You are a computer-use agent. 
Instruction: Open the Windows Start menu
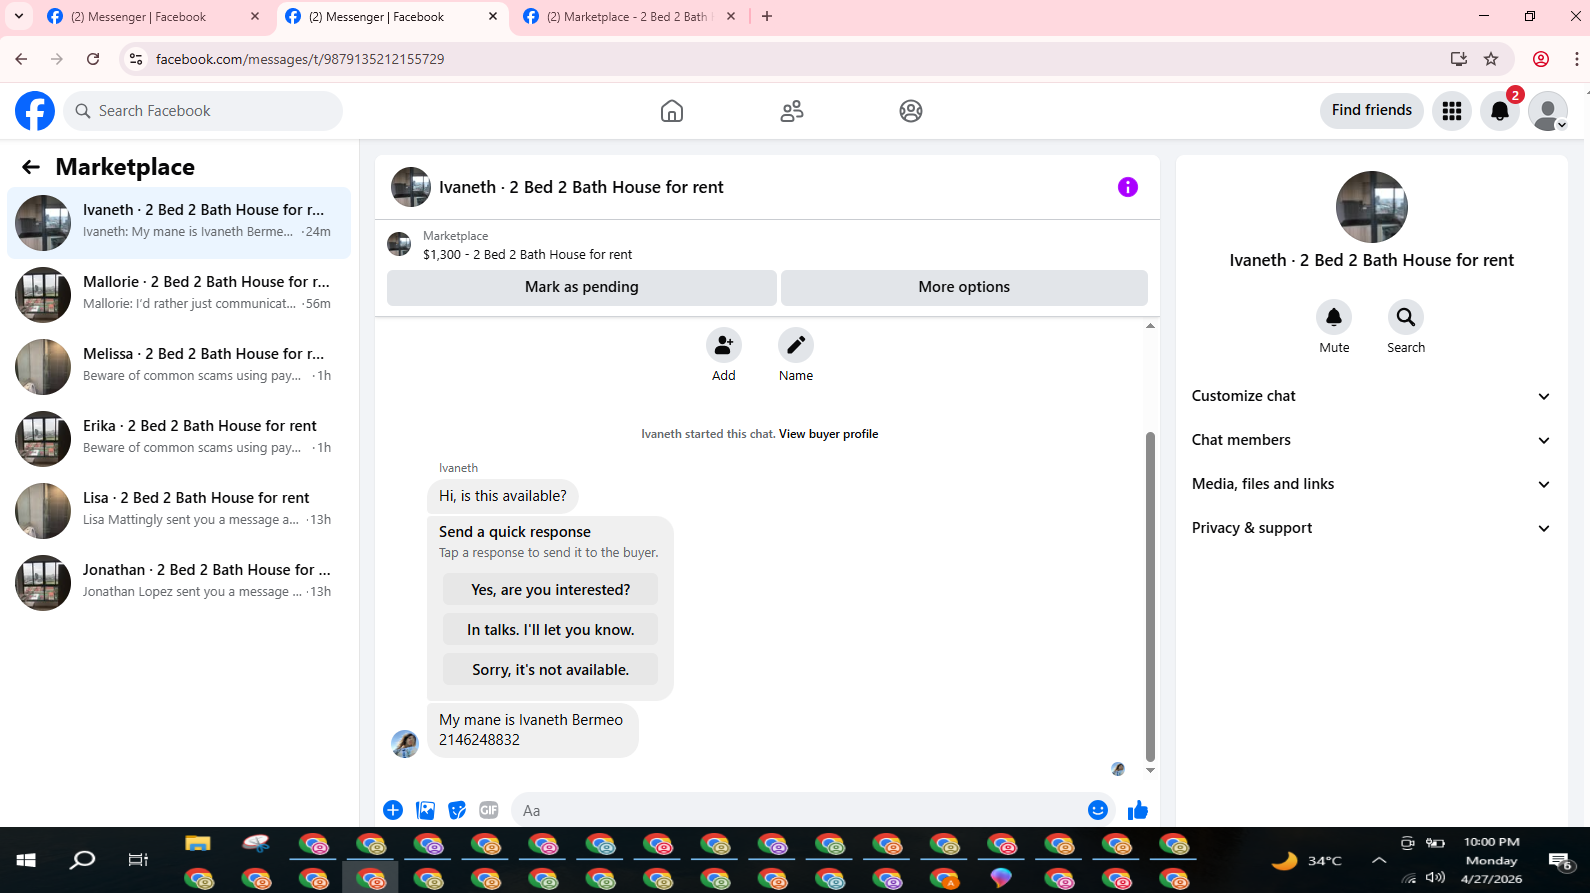tap(27, 860)
